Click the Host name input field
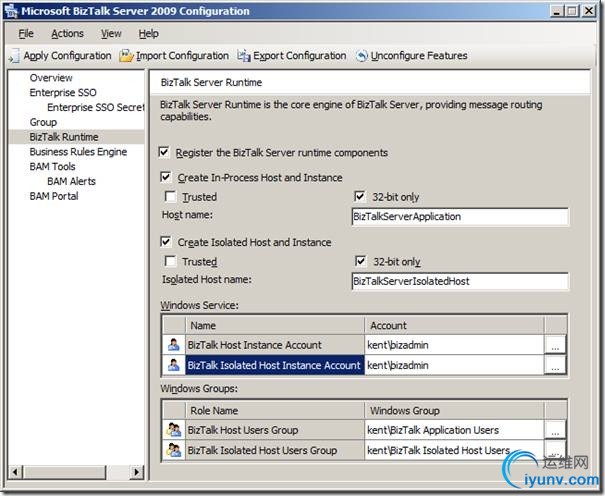 pyautogui.click(x=460, y=216)
